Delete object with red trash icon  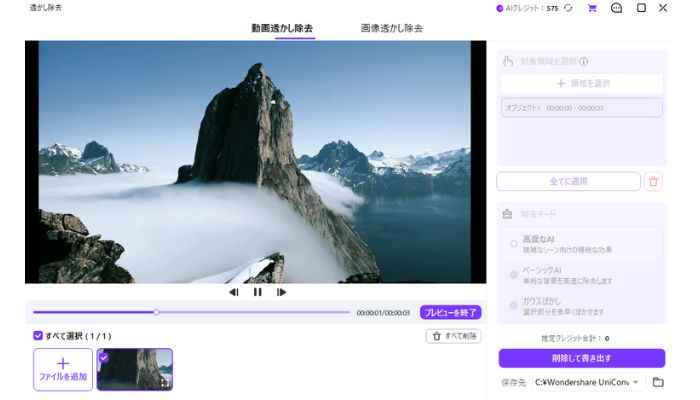653,181
